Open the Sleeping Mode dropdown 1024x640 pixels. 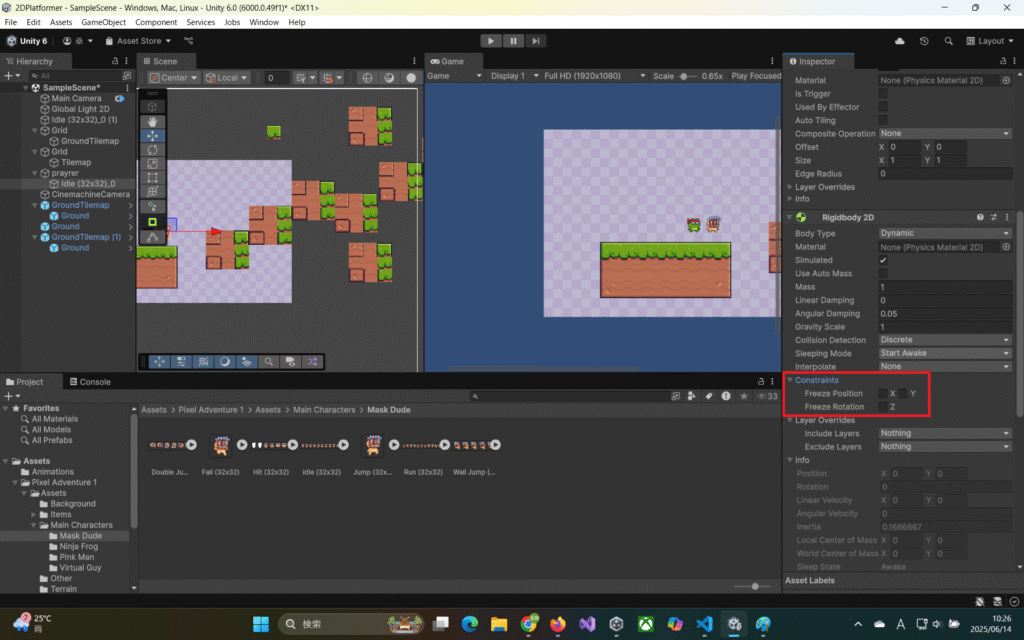945,353
